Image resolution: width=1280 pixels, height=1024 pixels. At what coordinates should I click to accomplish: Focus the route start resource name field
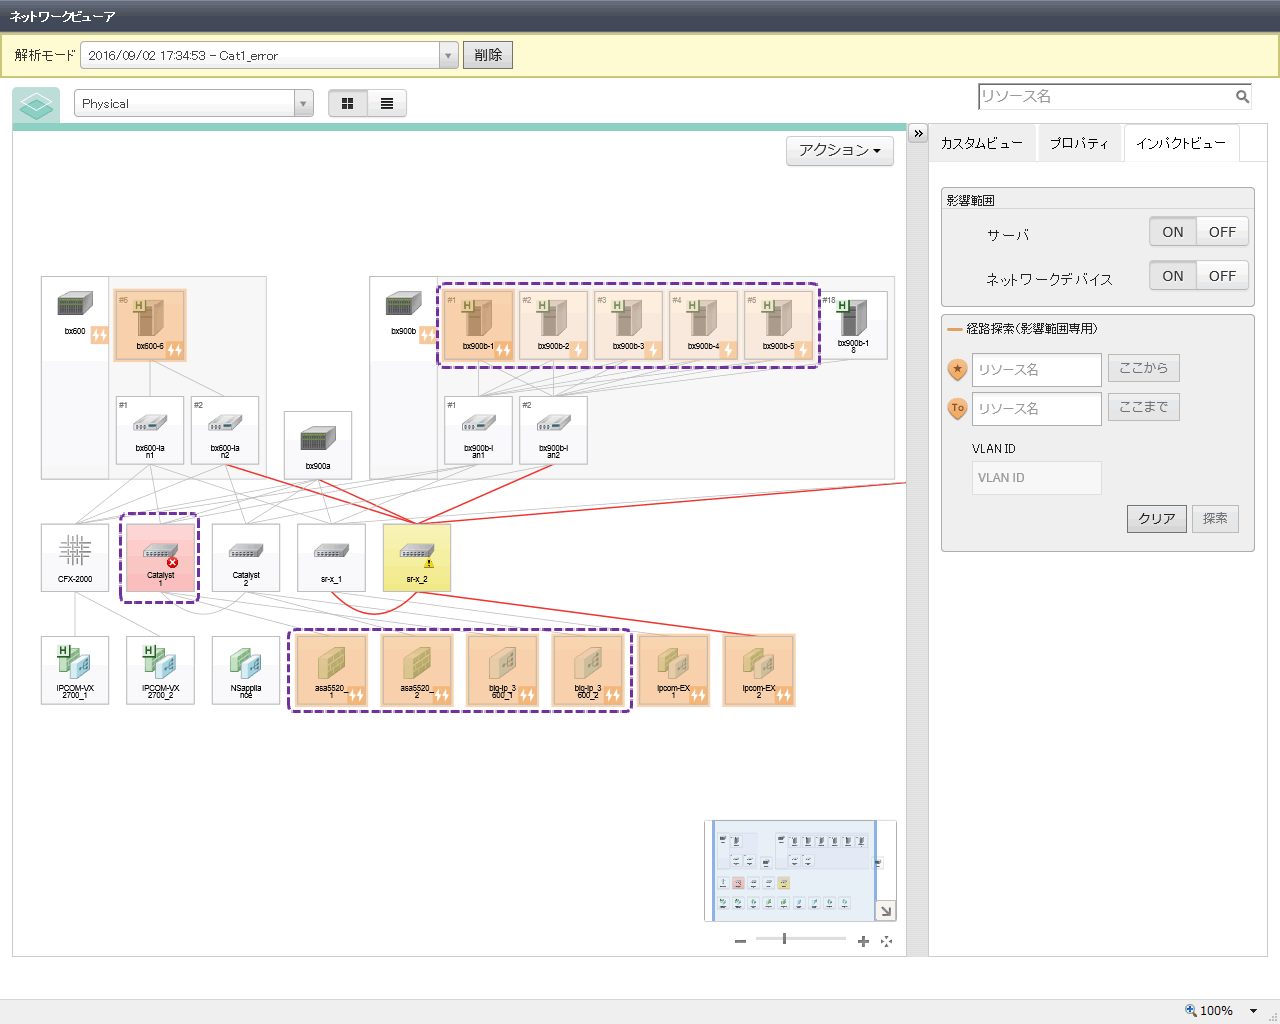tap(1037, 369)
